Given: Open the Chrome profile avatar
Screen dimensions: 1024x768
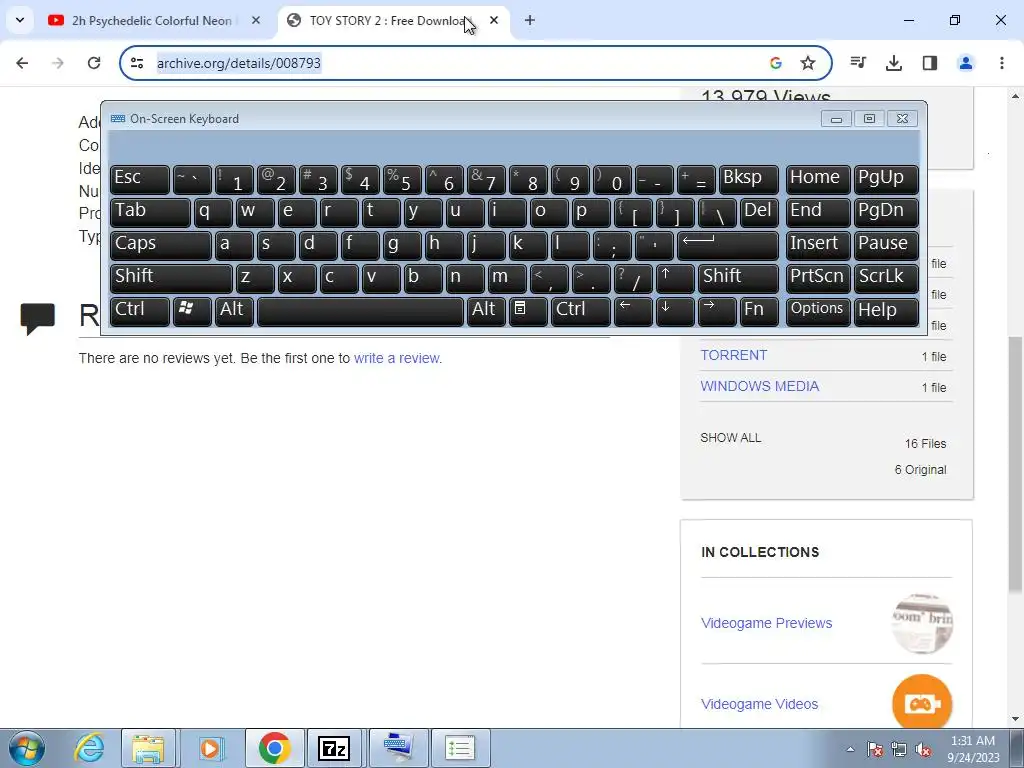Looking at the screenshot, I should tap(966, 63).
